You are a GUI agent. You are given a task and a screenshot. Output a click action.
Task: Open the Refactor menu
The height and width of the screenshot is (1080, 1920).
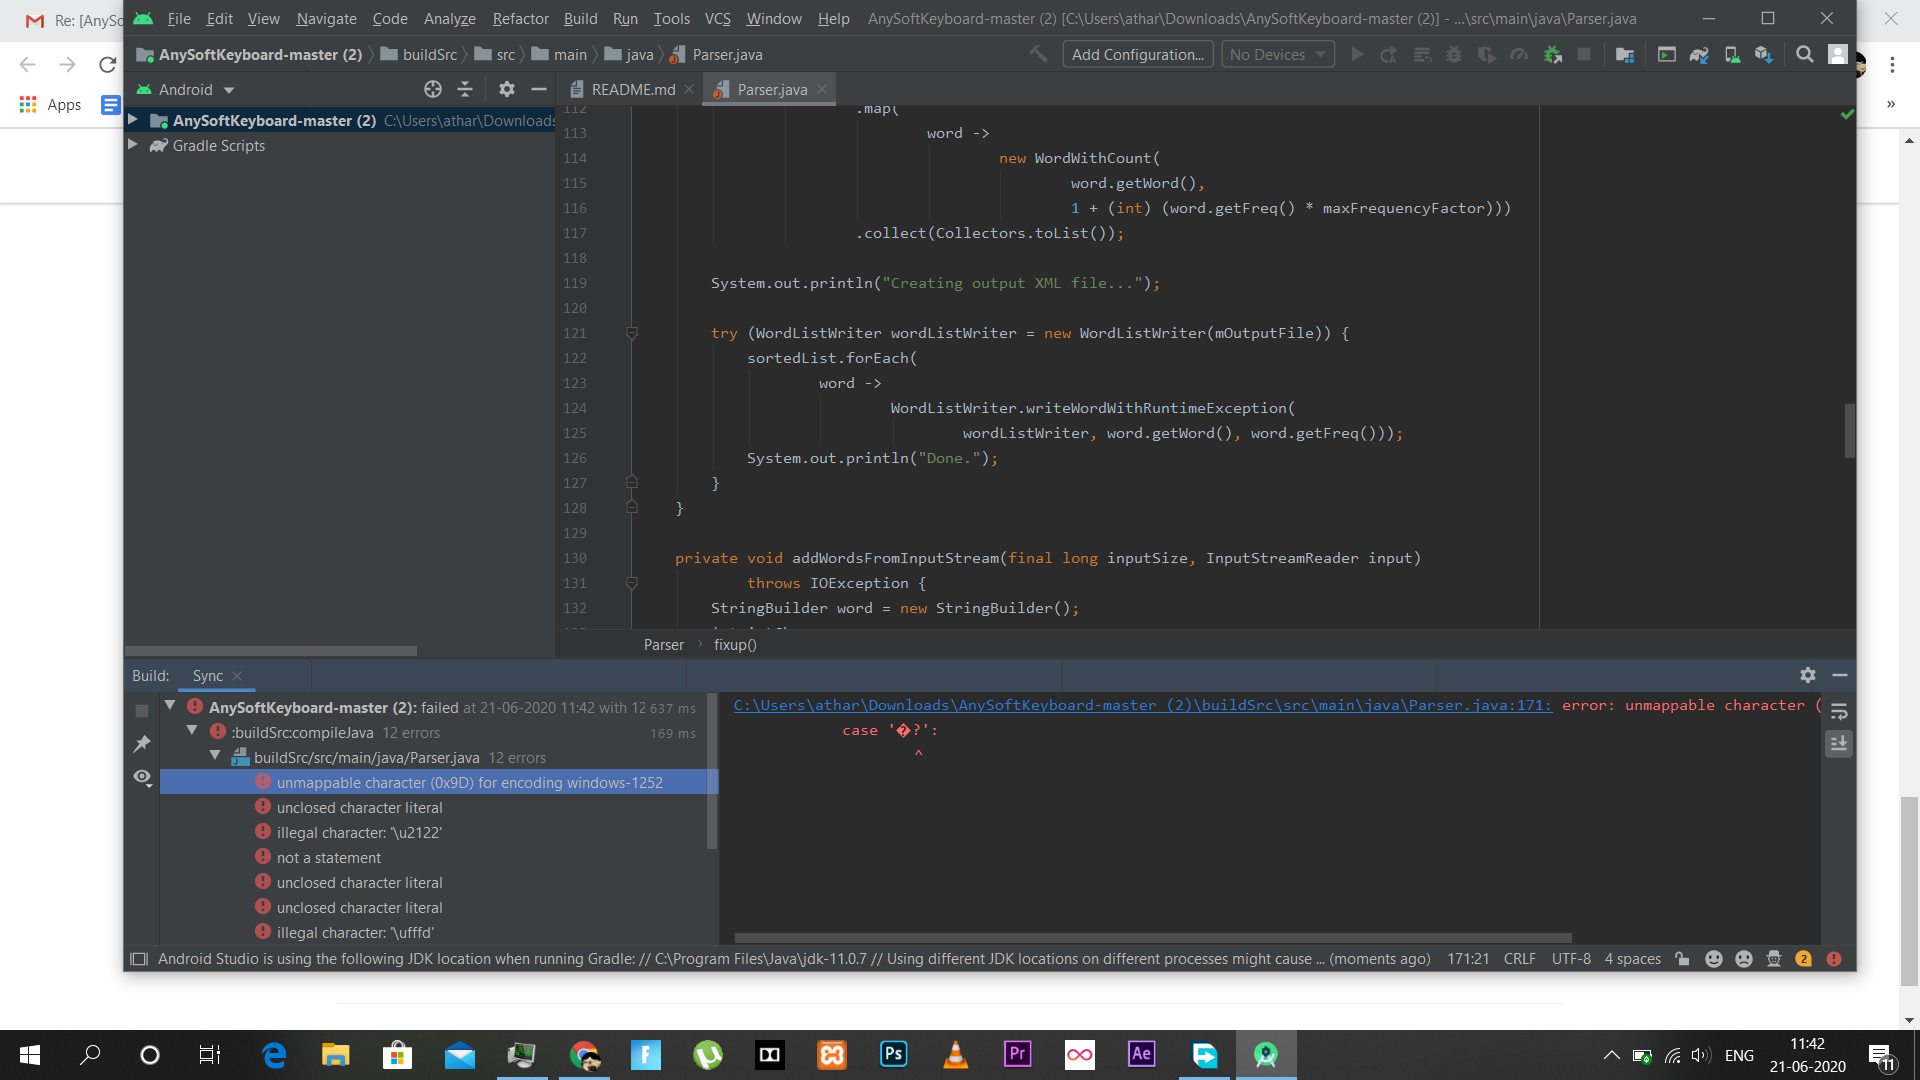click(x=520, y=19)
